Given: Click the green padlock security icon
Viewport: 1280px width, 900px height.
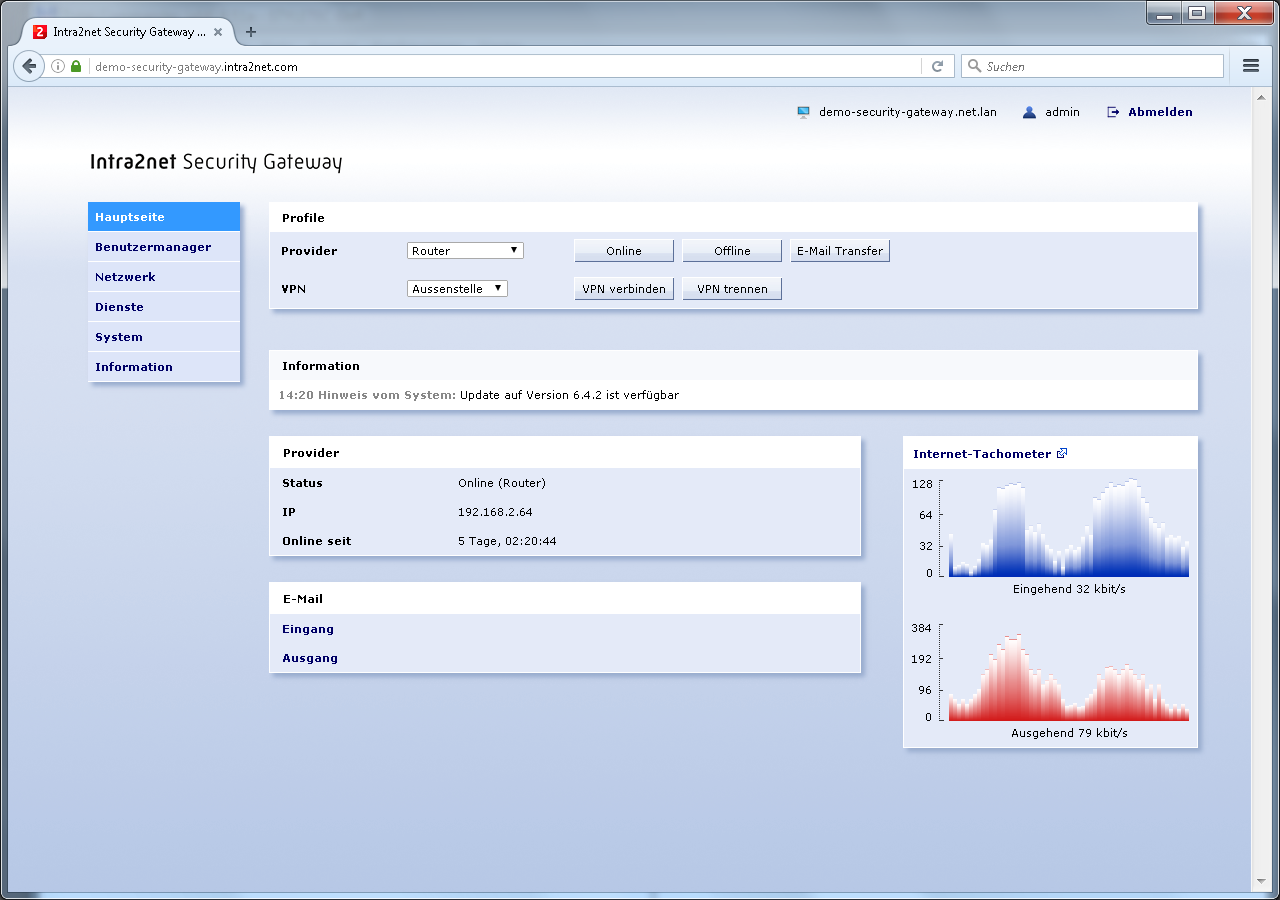Looking at the screenshot, I should pos(76,67).
